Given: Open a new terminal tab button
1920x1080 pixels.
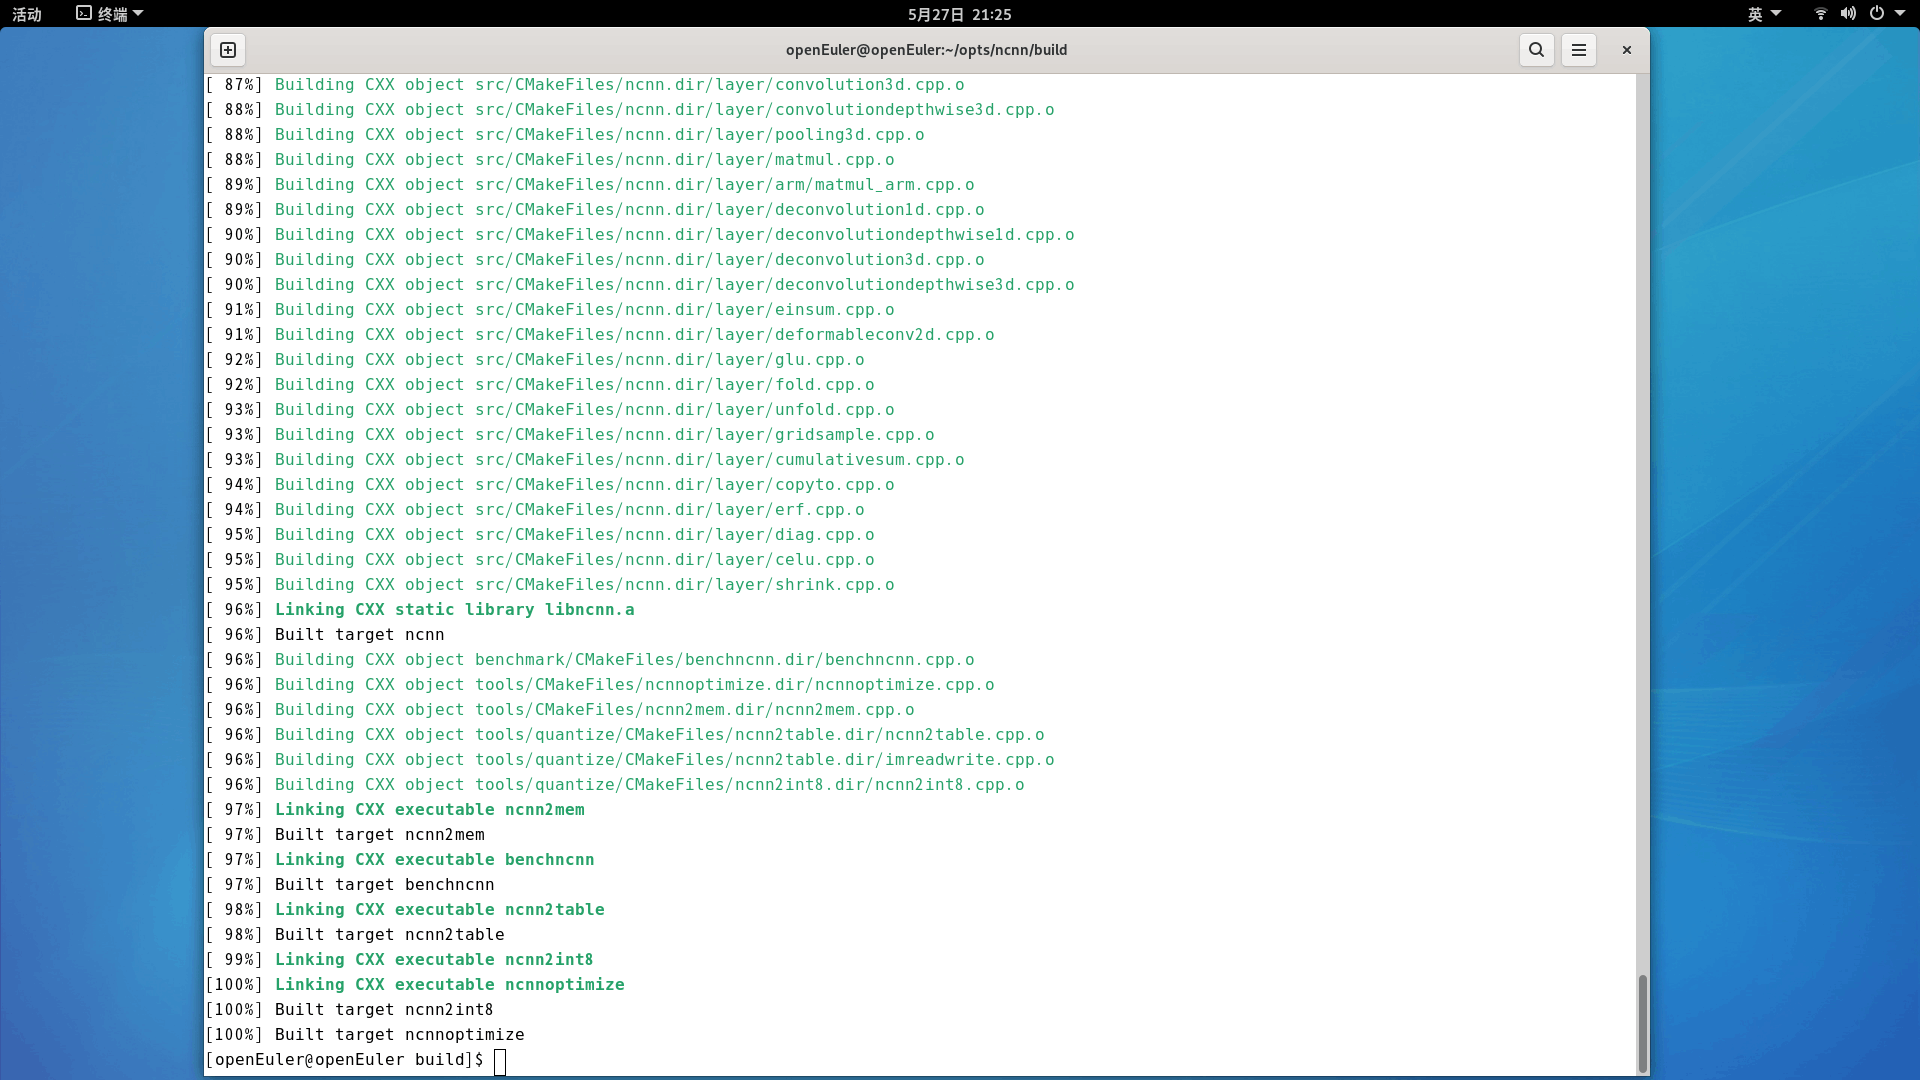Looking at the screenshot, I should pos(228,50).
